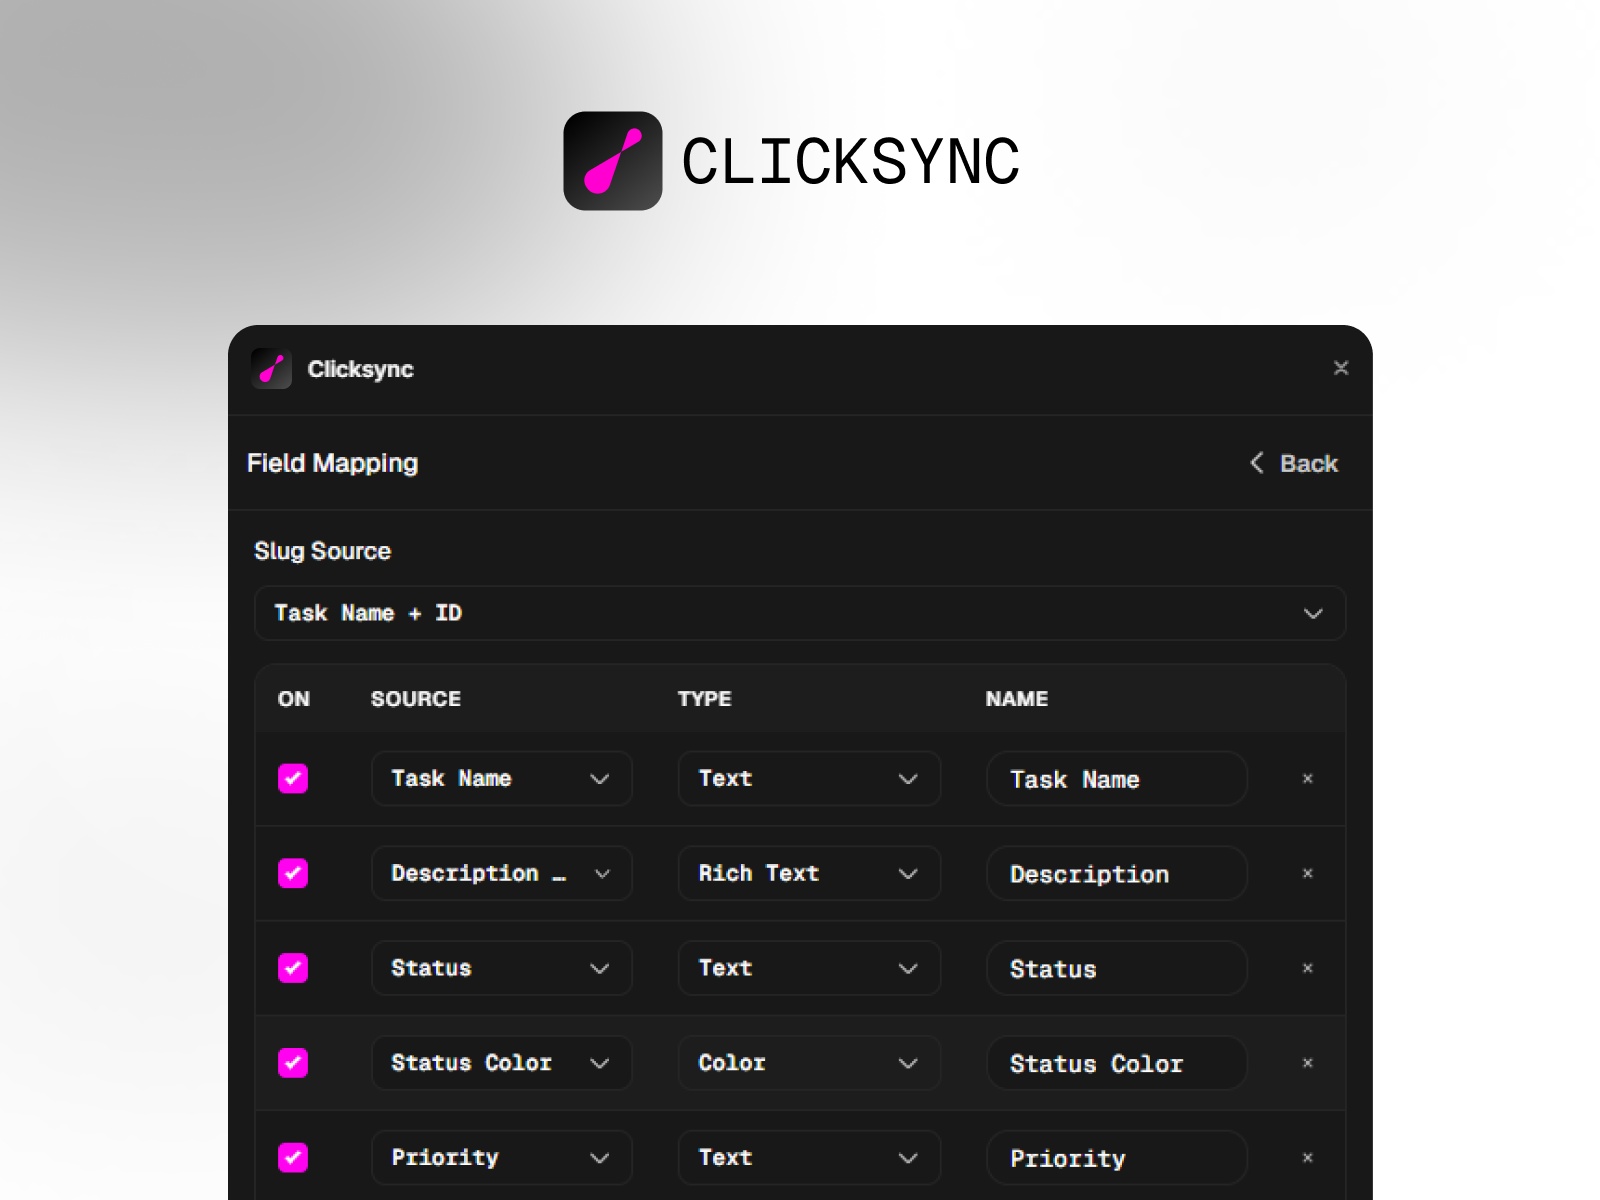Viewport: 1600px width, 1200px height.
Task: Remove the Priority mapping row
Action: (1307, 1157)
